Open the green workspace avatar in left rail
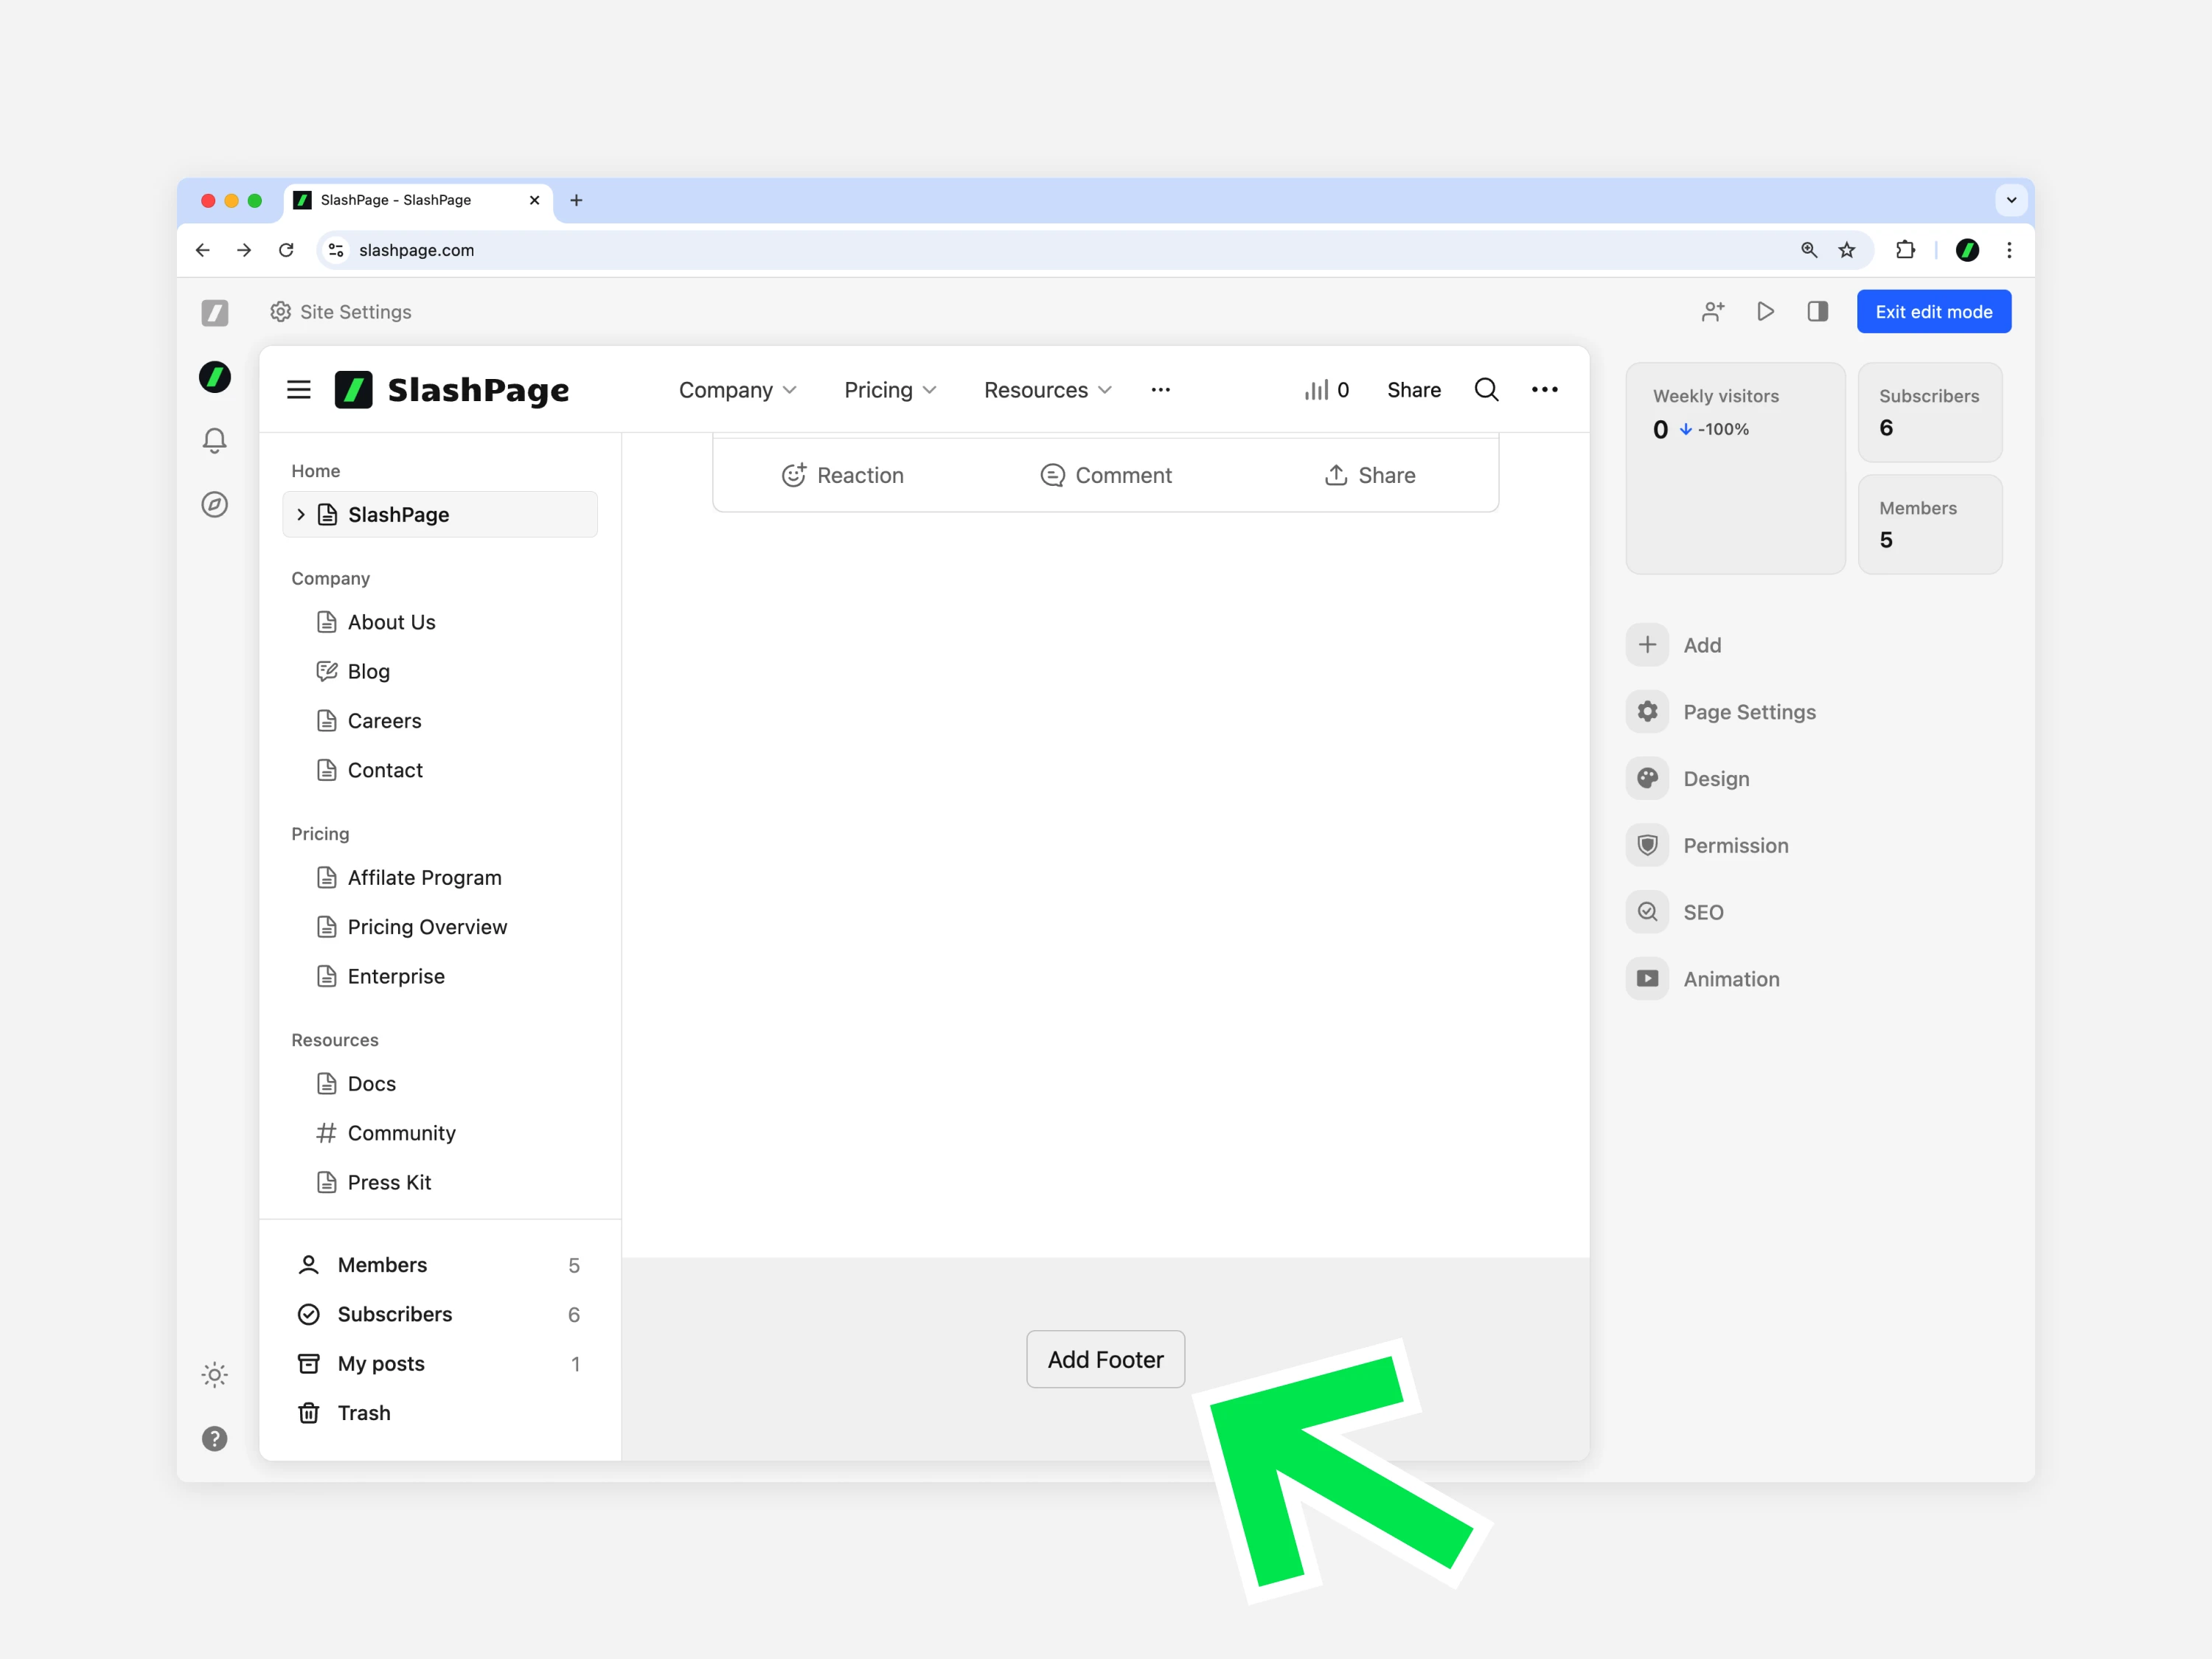 pos(215,377)
